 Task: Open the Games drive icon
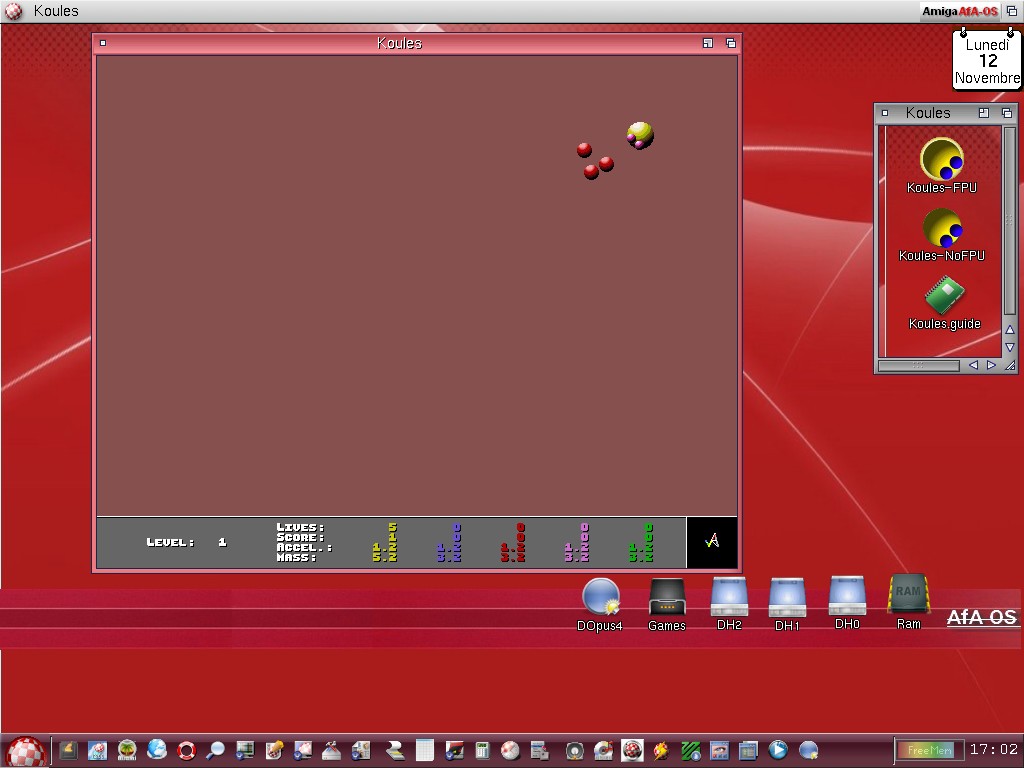[666, 597]
